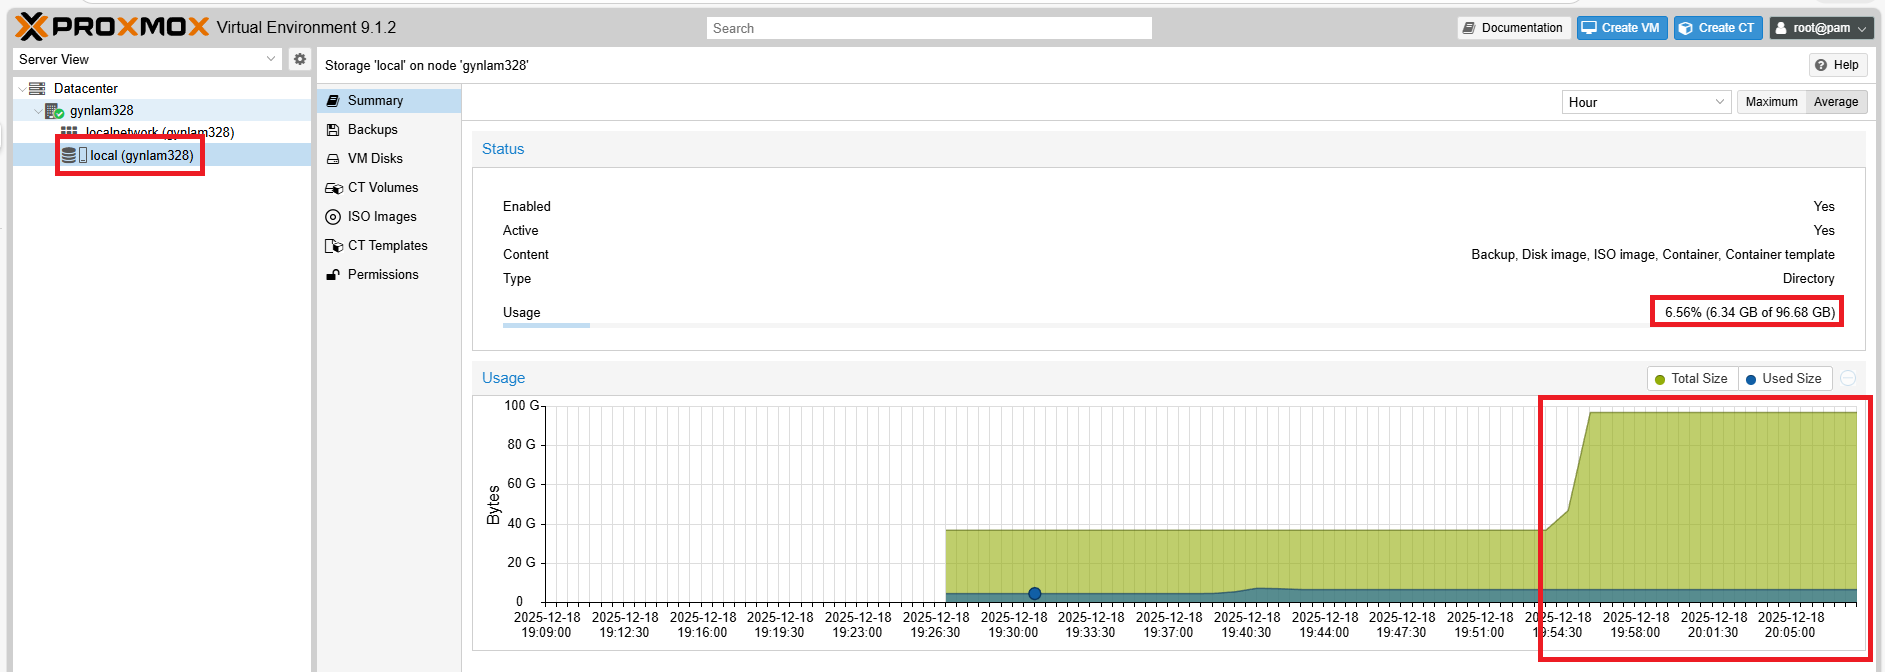The image size is (1885, 672).
Task: Open the VM Disks tab
Action: 389,159
